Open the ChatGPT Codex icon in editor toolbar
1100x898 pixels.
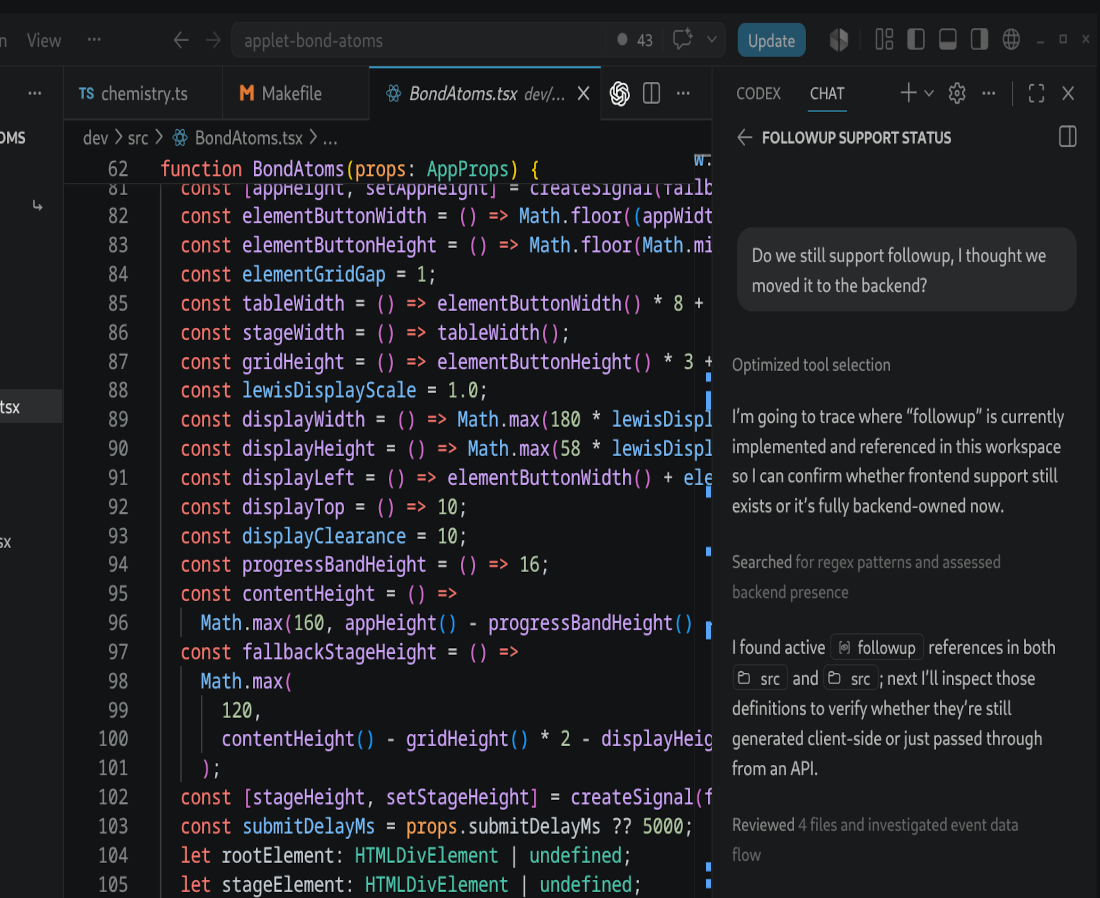click(619, 93)
